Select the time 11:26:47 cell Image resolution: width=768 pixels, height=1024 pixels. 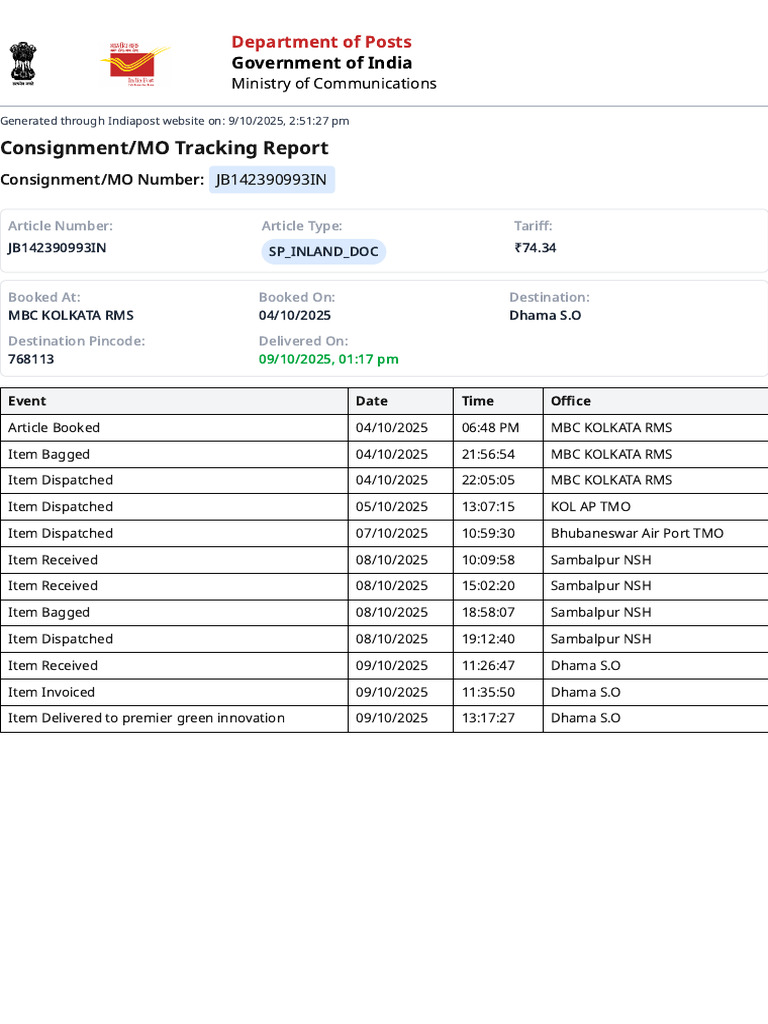(498, 665)
